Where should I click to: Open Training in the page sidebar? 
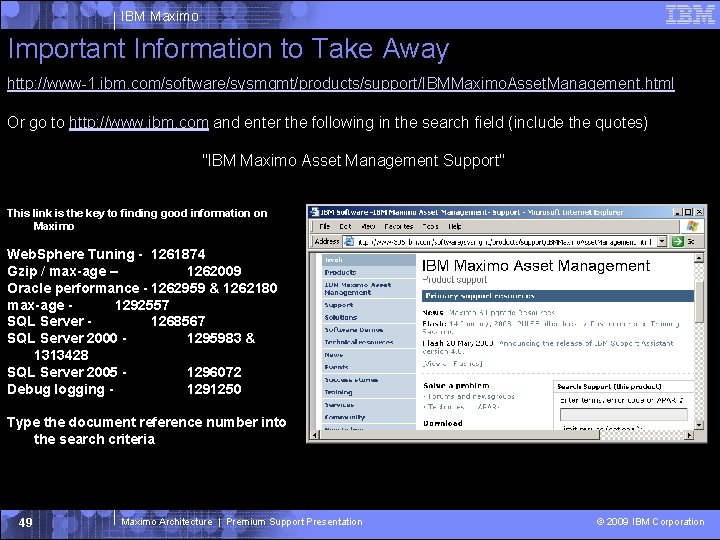click(x=338, y=392)
